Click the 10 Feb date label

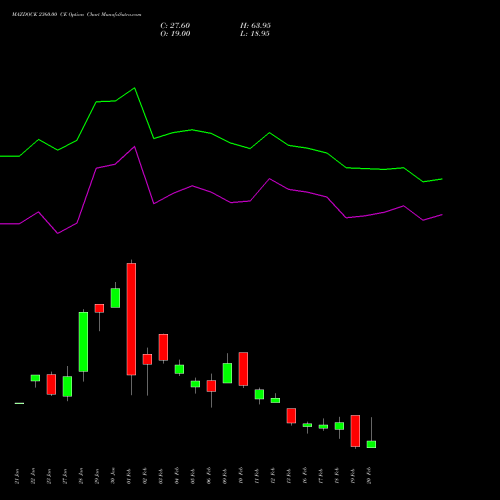(241, 476)
